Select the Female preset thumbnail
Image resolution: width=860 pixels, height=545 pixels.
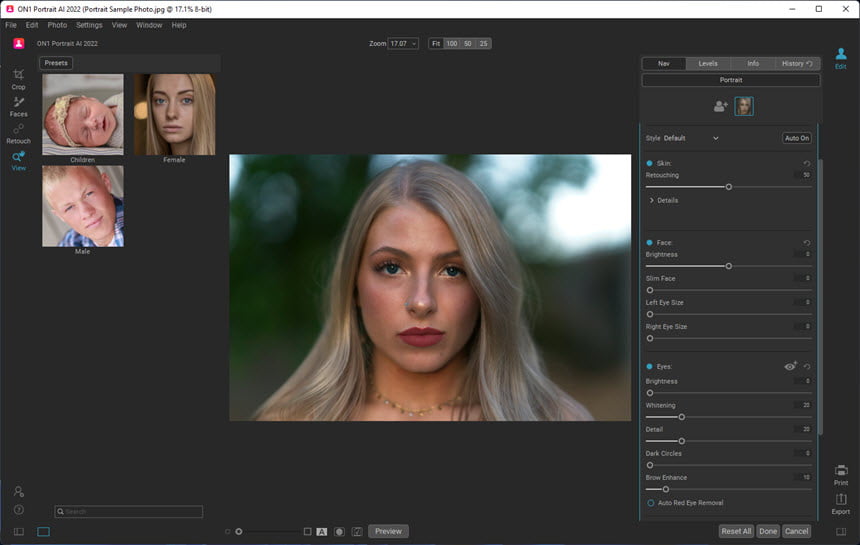coord(174,115)
